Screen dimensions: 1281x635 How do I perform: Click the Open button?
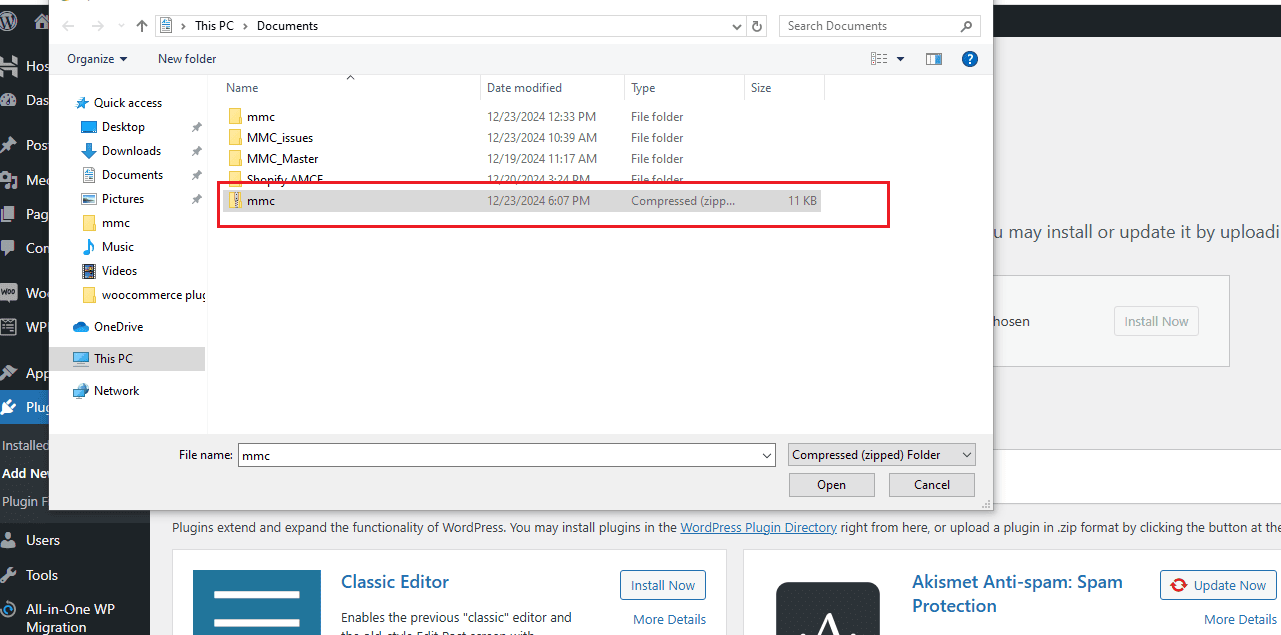click(x=831, y=485)
